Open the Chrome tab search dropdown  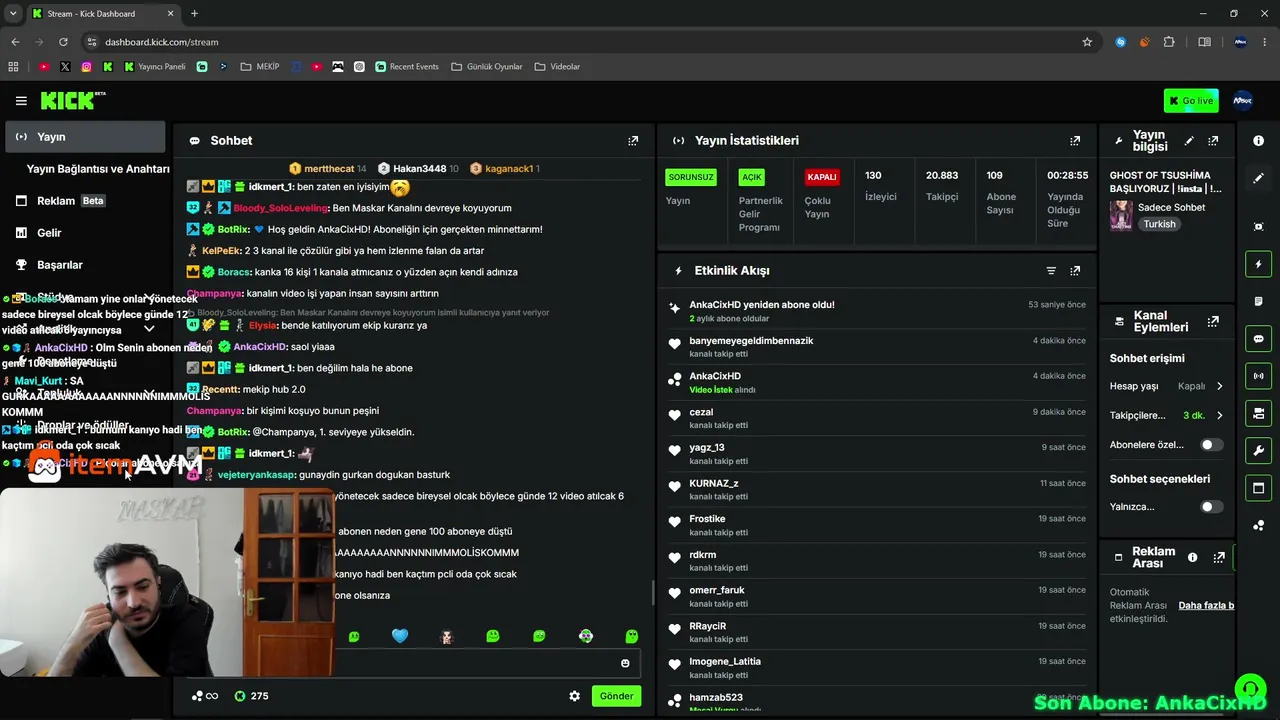[14, 14]
